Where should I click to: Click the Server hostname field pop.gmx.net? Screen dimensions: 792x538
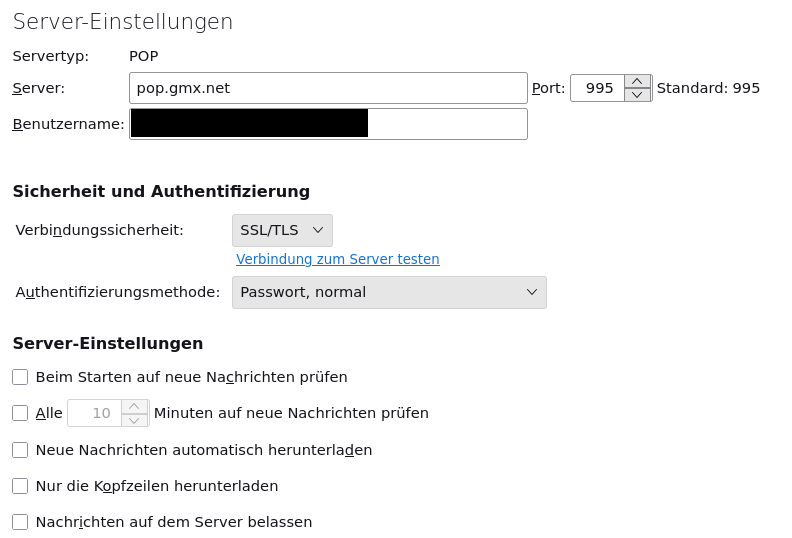click(327, 88)
